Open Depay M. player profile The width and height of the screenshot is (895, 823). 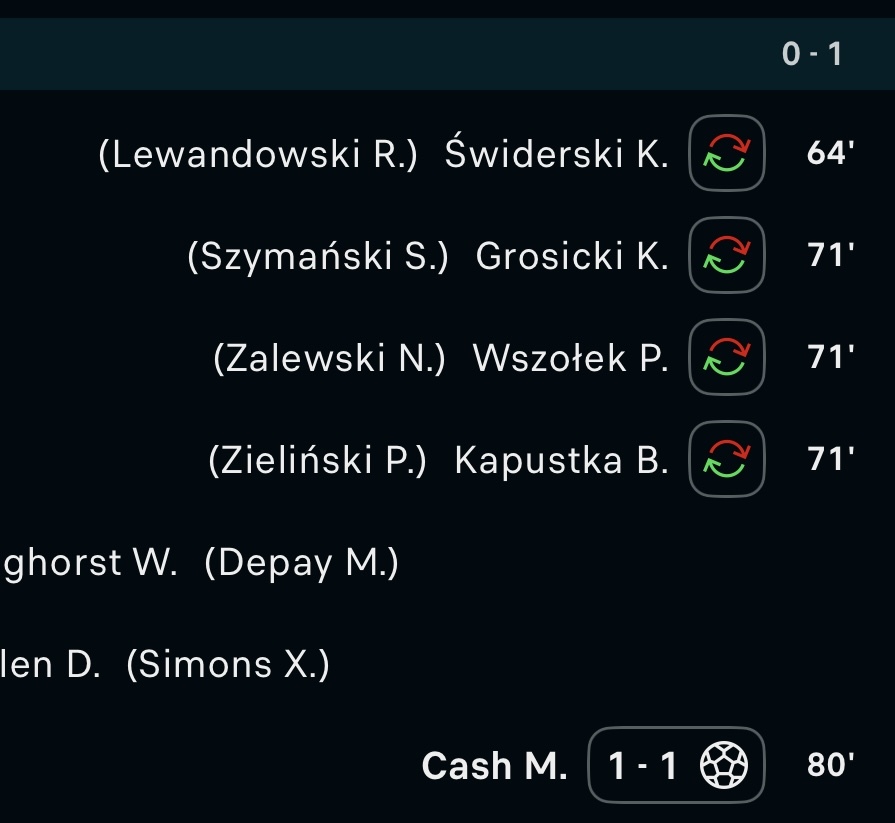coord(302,563)
